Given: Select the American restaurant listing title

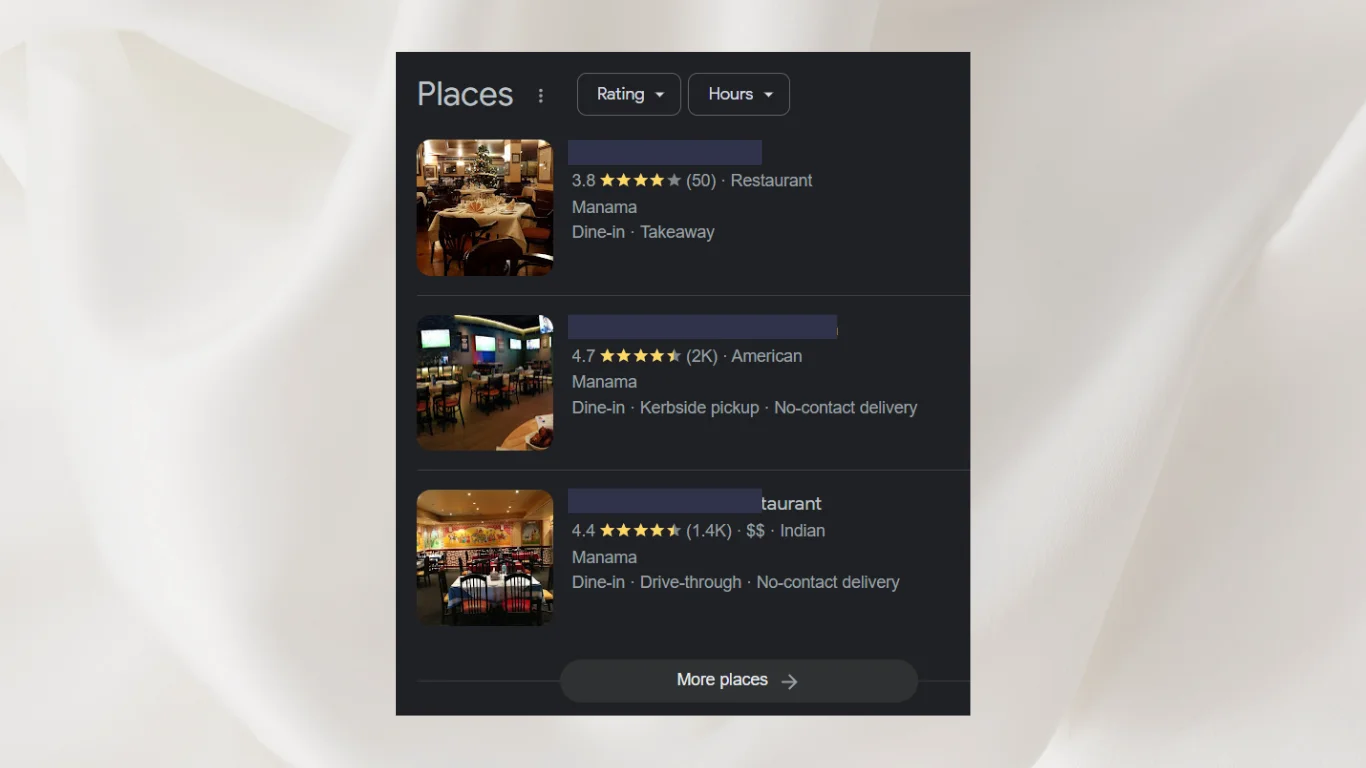Looking at the screenshot, I should 703,327.
